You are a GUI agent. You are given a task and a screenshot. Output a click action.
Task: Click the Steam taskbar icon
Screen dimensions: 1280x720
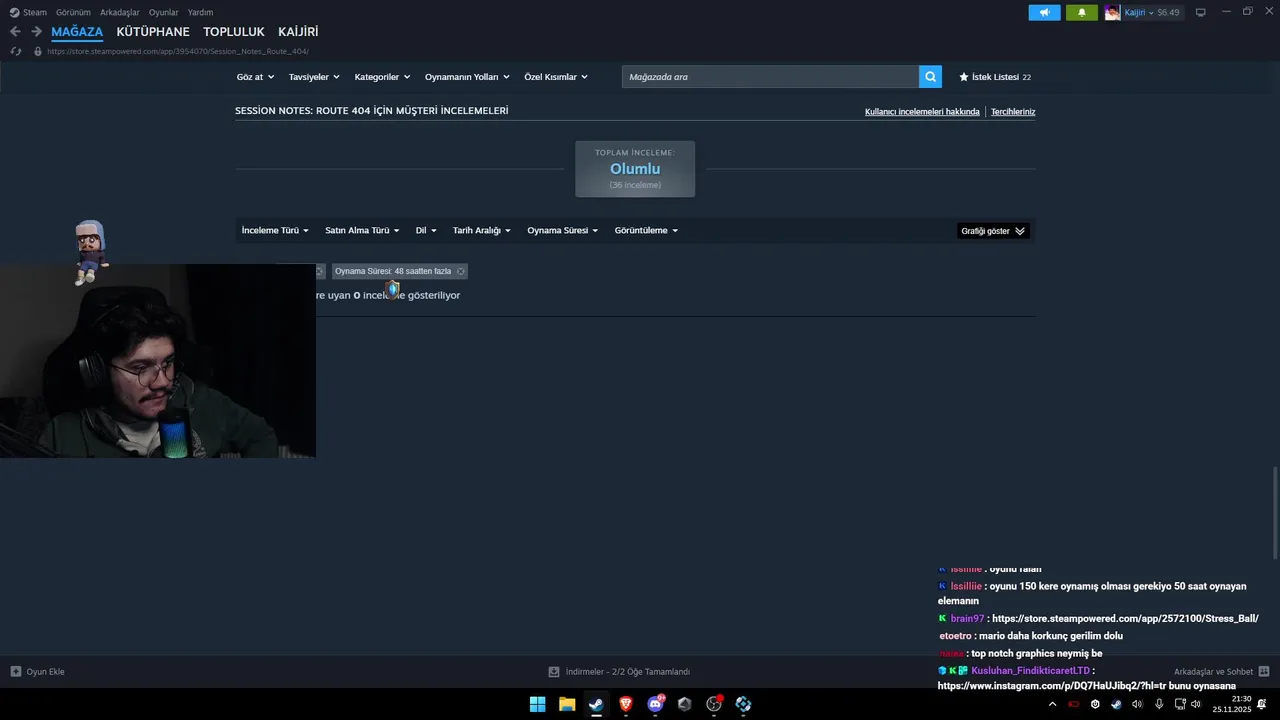(x=596, y=704)
